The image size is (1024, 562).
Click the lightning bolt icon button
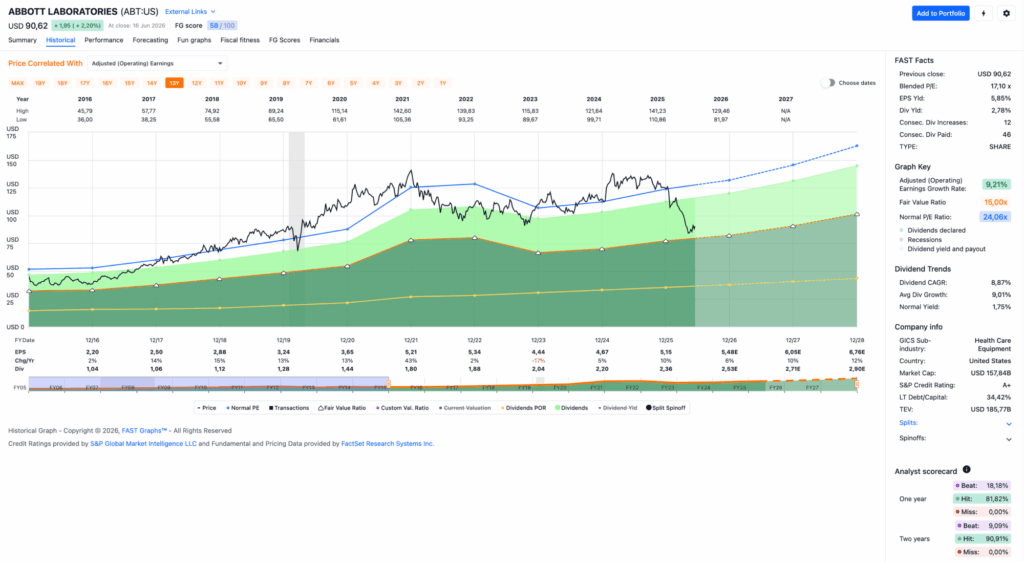(x=984, y=13)
